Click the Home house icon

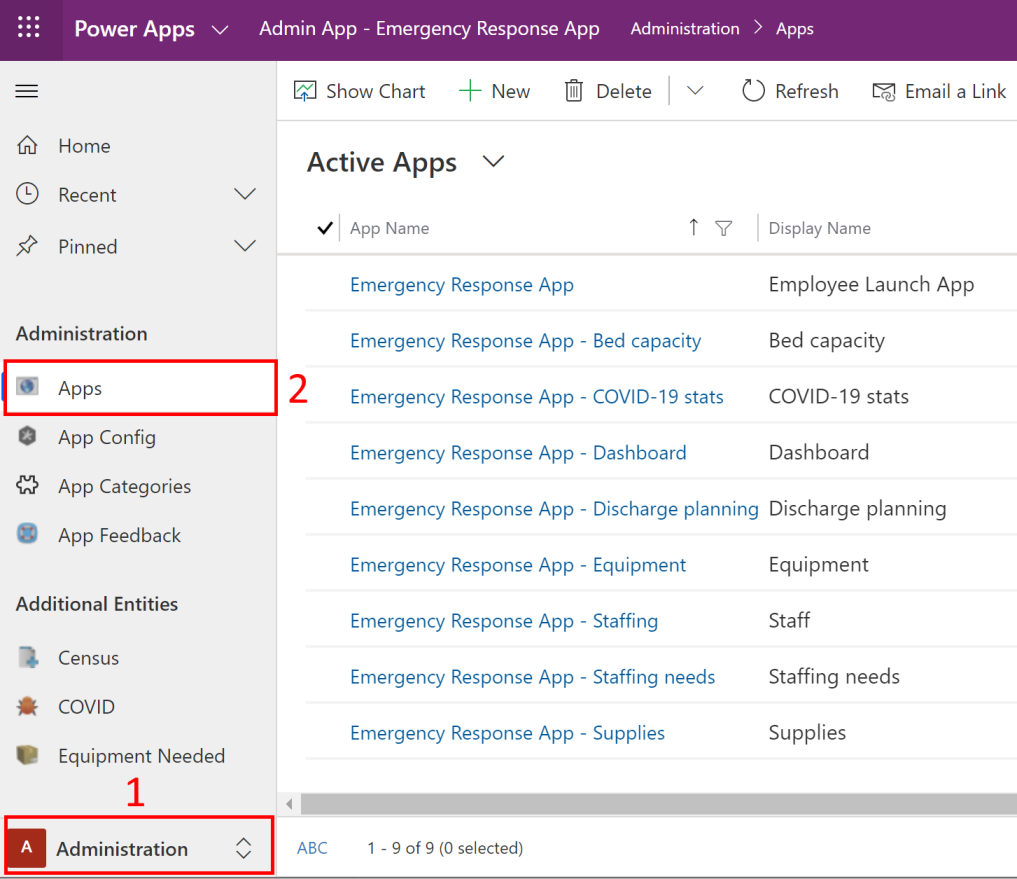27,145
